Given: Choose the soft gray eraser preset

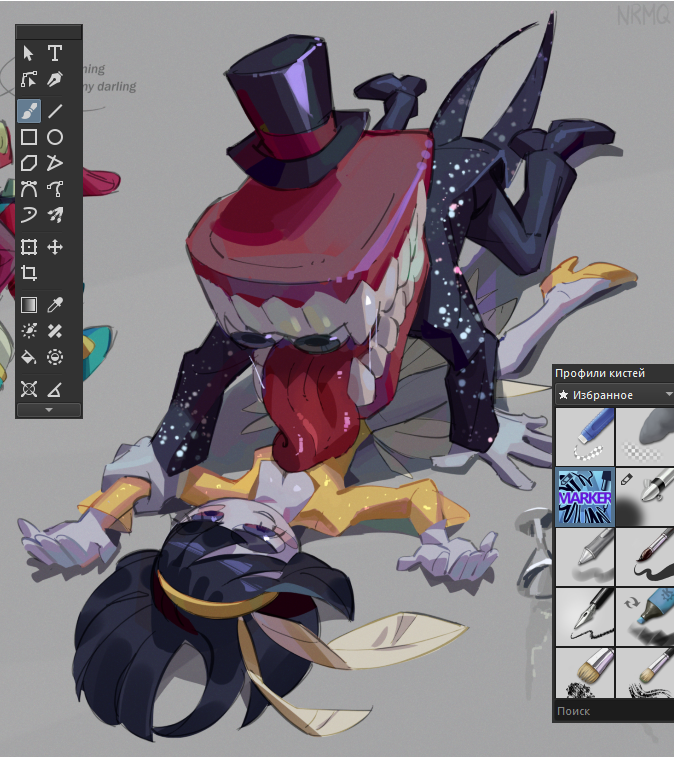Looking at the screenshot, I should 645,436.
